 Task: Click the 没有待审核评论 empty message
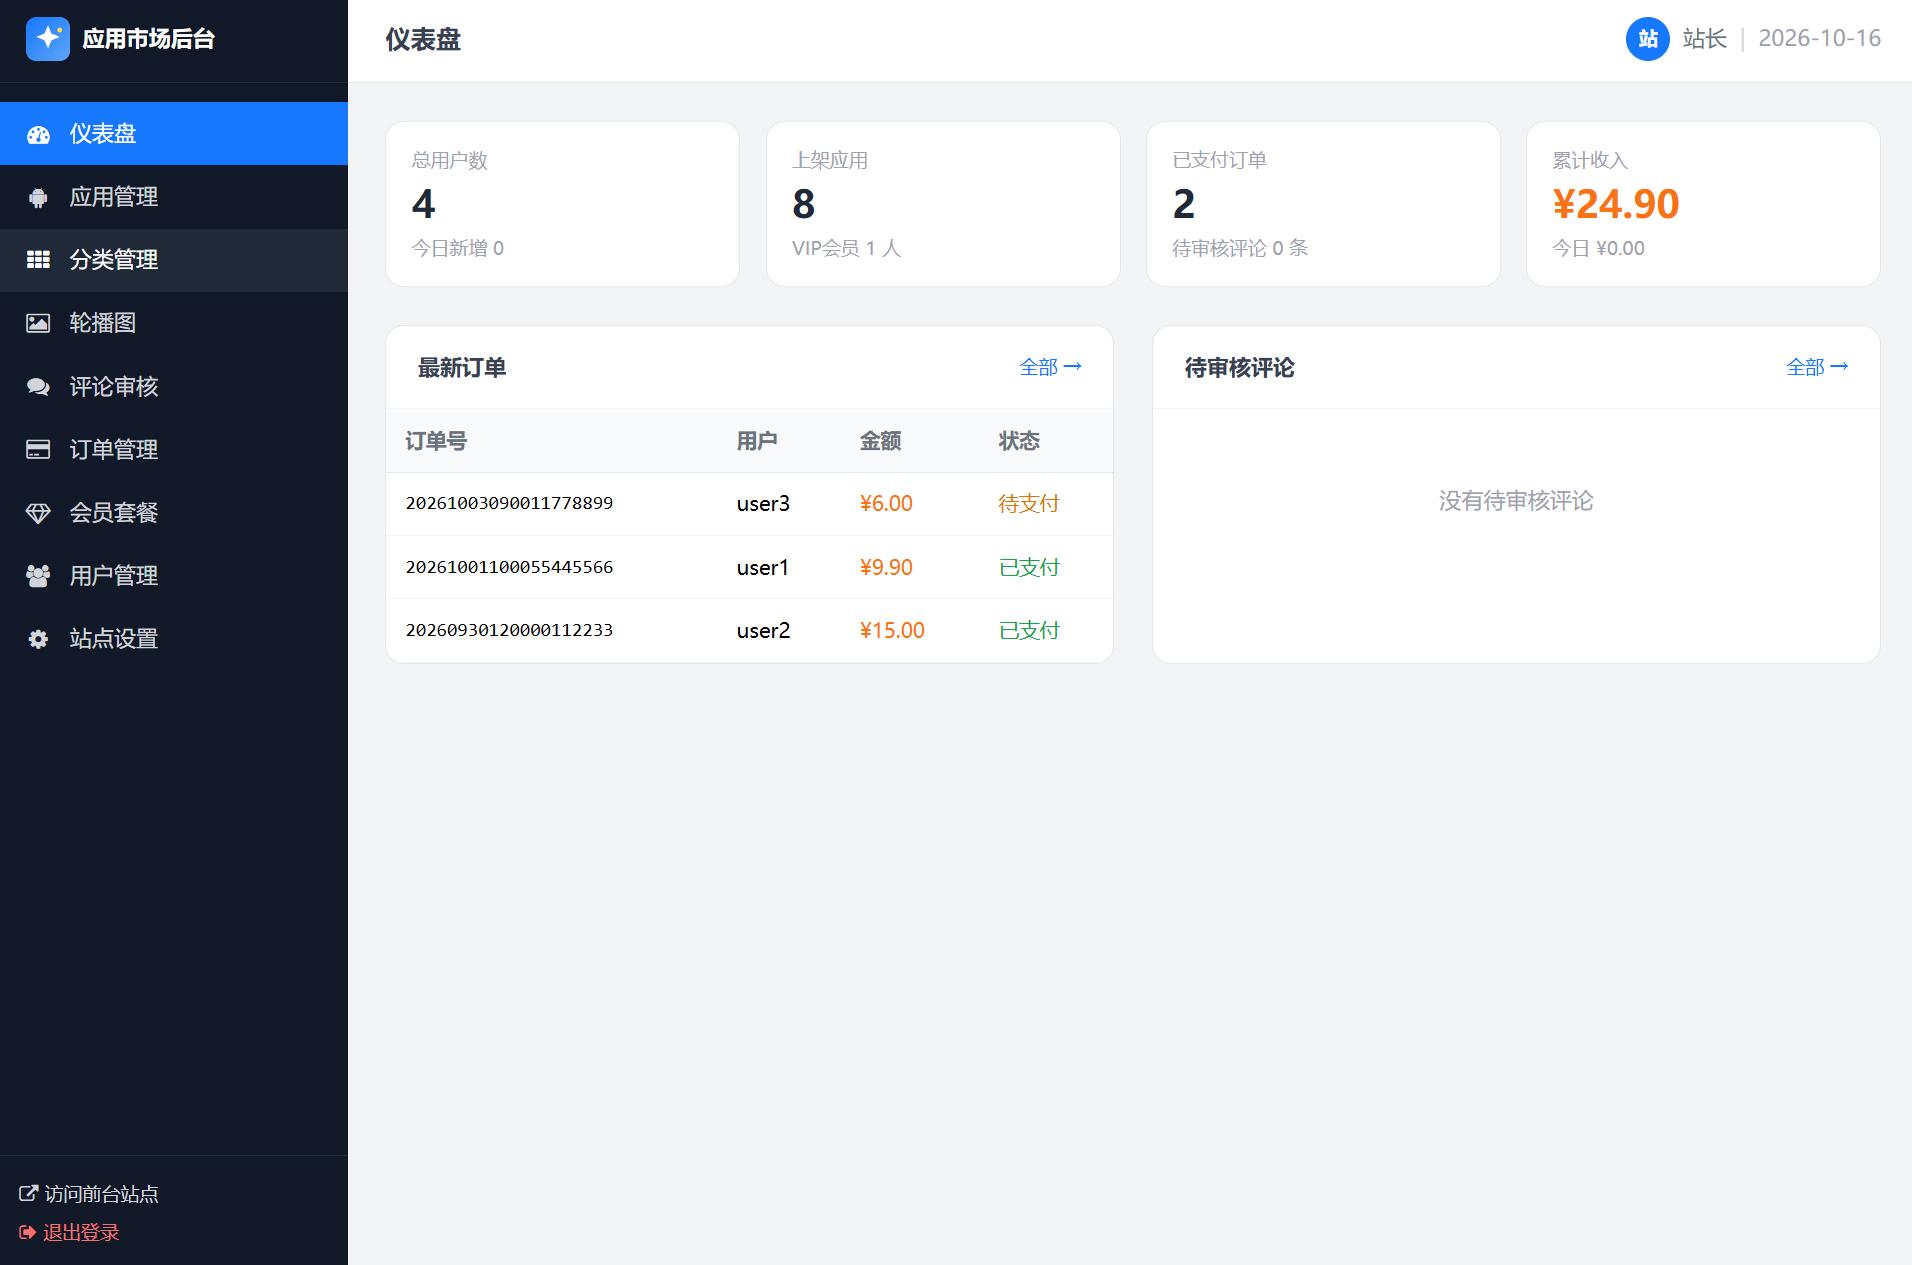[1516, 501]
